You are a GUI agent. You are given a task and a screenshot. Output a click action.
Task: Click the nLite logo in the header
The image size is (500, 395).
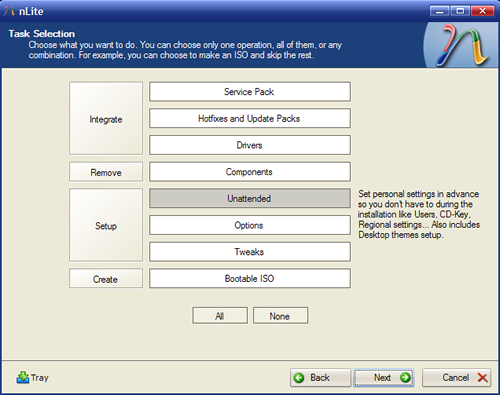tap(462, 45)
